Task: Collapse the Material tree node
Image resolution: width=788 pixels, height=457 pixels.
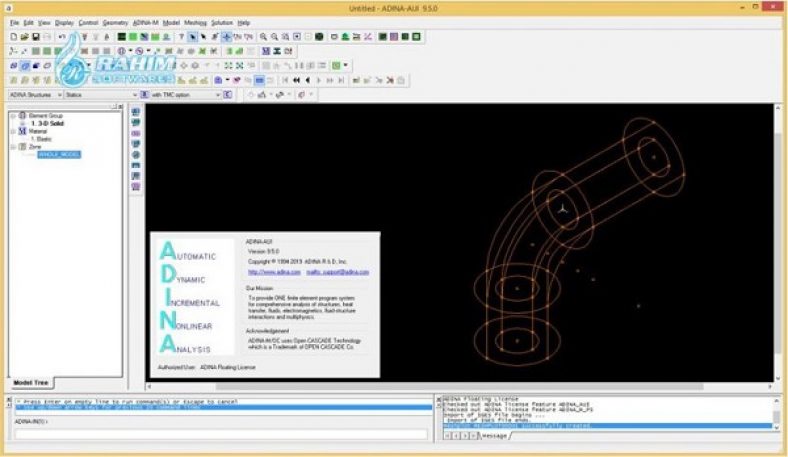Action: [14, 131]
